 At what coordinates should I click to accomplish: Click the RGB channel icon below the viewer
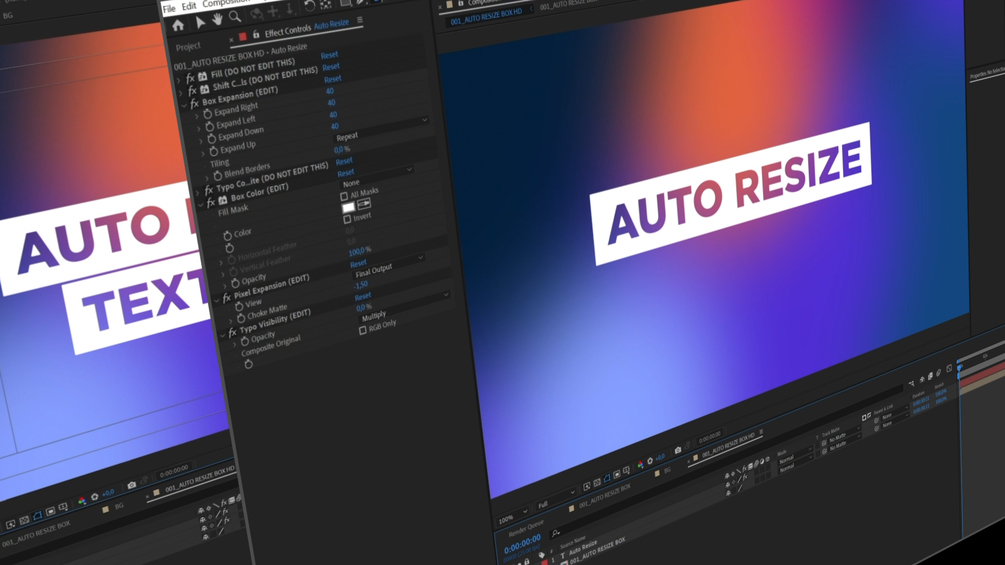640,464
